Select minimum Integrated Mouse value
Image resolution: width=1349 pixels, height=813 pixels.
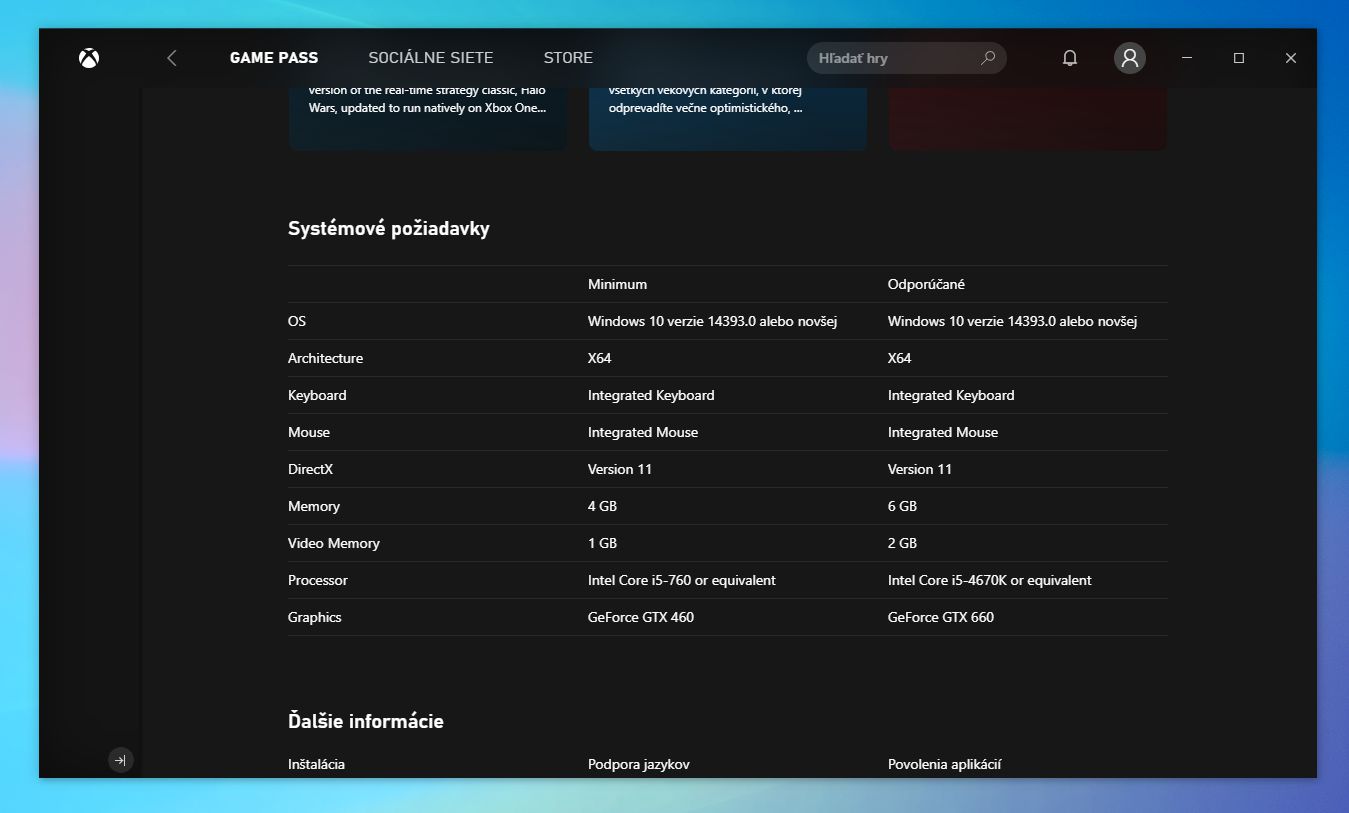click(643, 432)
